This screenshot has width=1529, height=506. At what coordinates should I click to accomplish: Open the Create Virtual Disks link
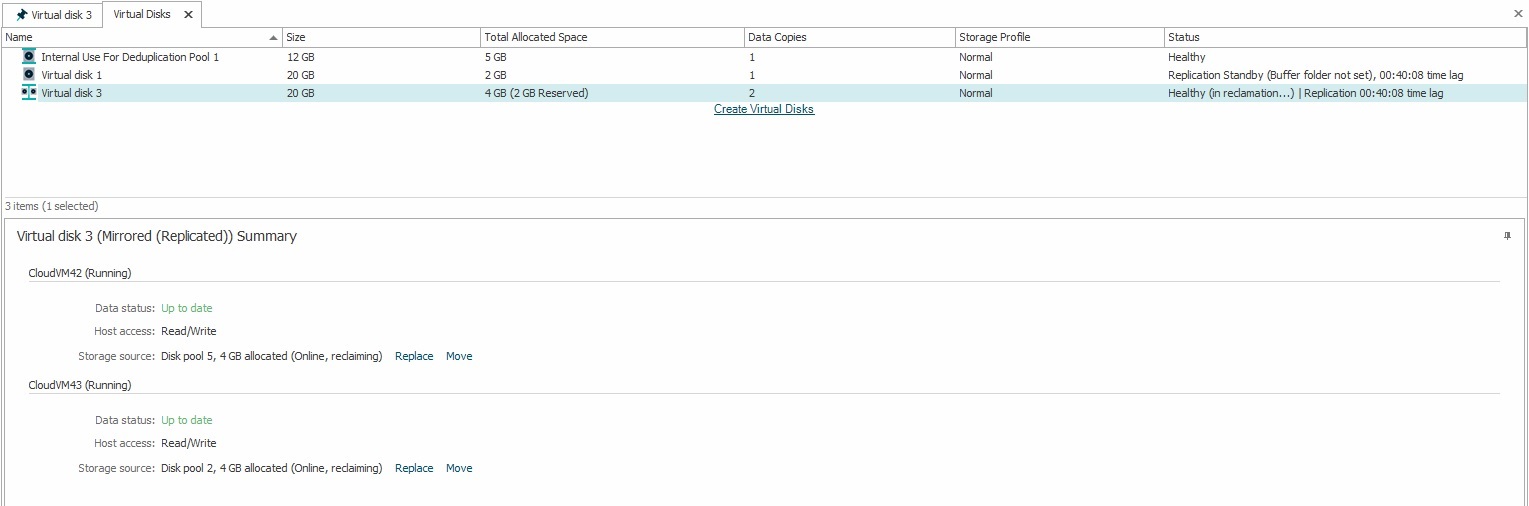pos(764,110)
